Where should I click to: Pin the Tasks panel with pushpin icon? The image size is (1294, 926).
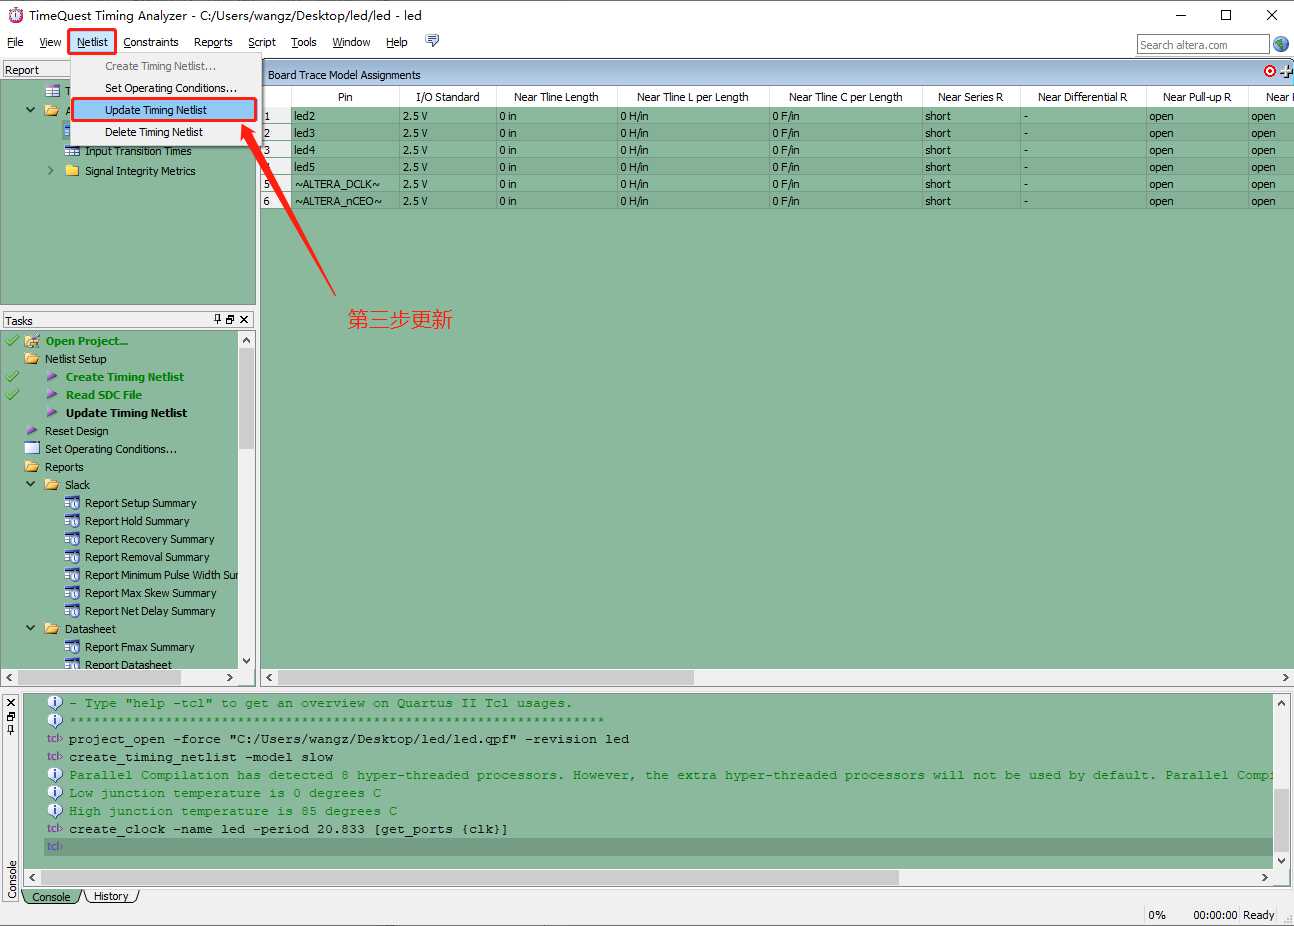coord(217,319)
